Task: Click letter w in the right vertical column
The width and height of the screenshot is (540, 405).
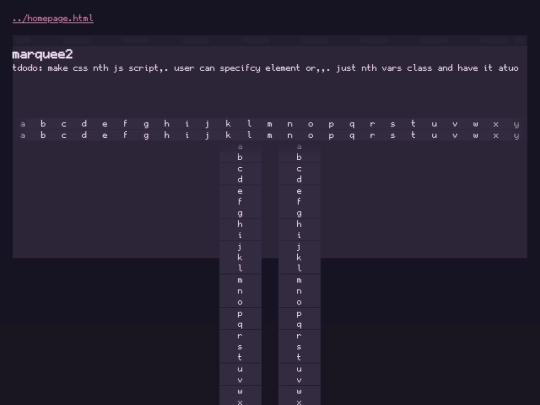Action: point(299,392)
